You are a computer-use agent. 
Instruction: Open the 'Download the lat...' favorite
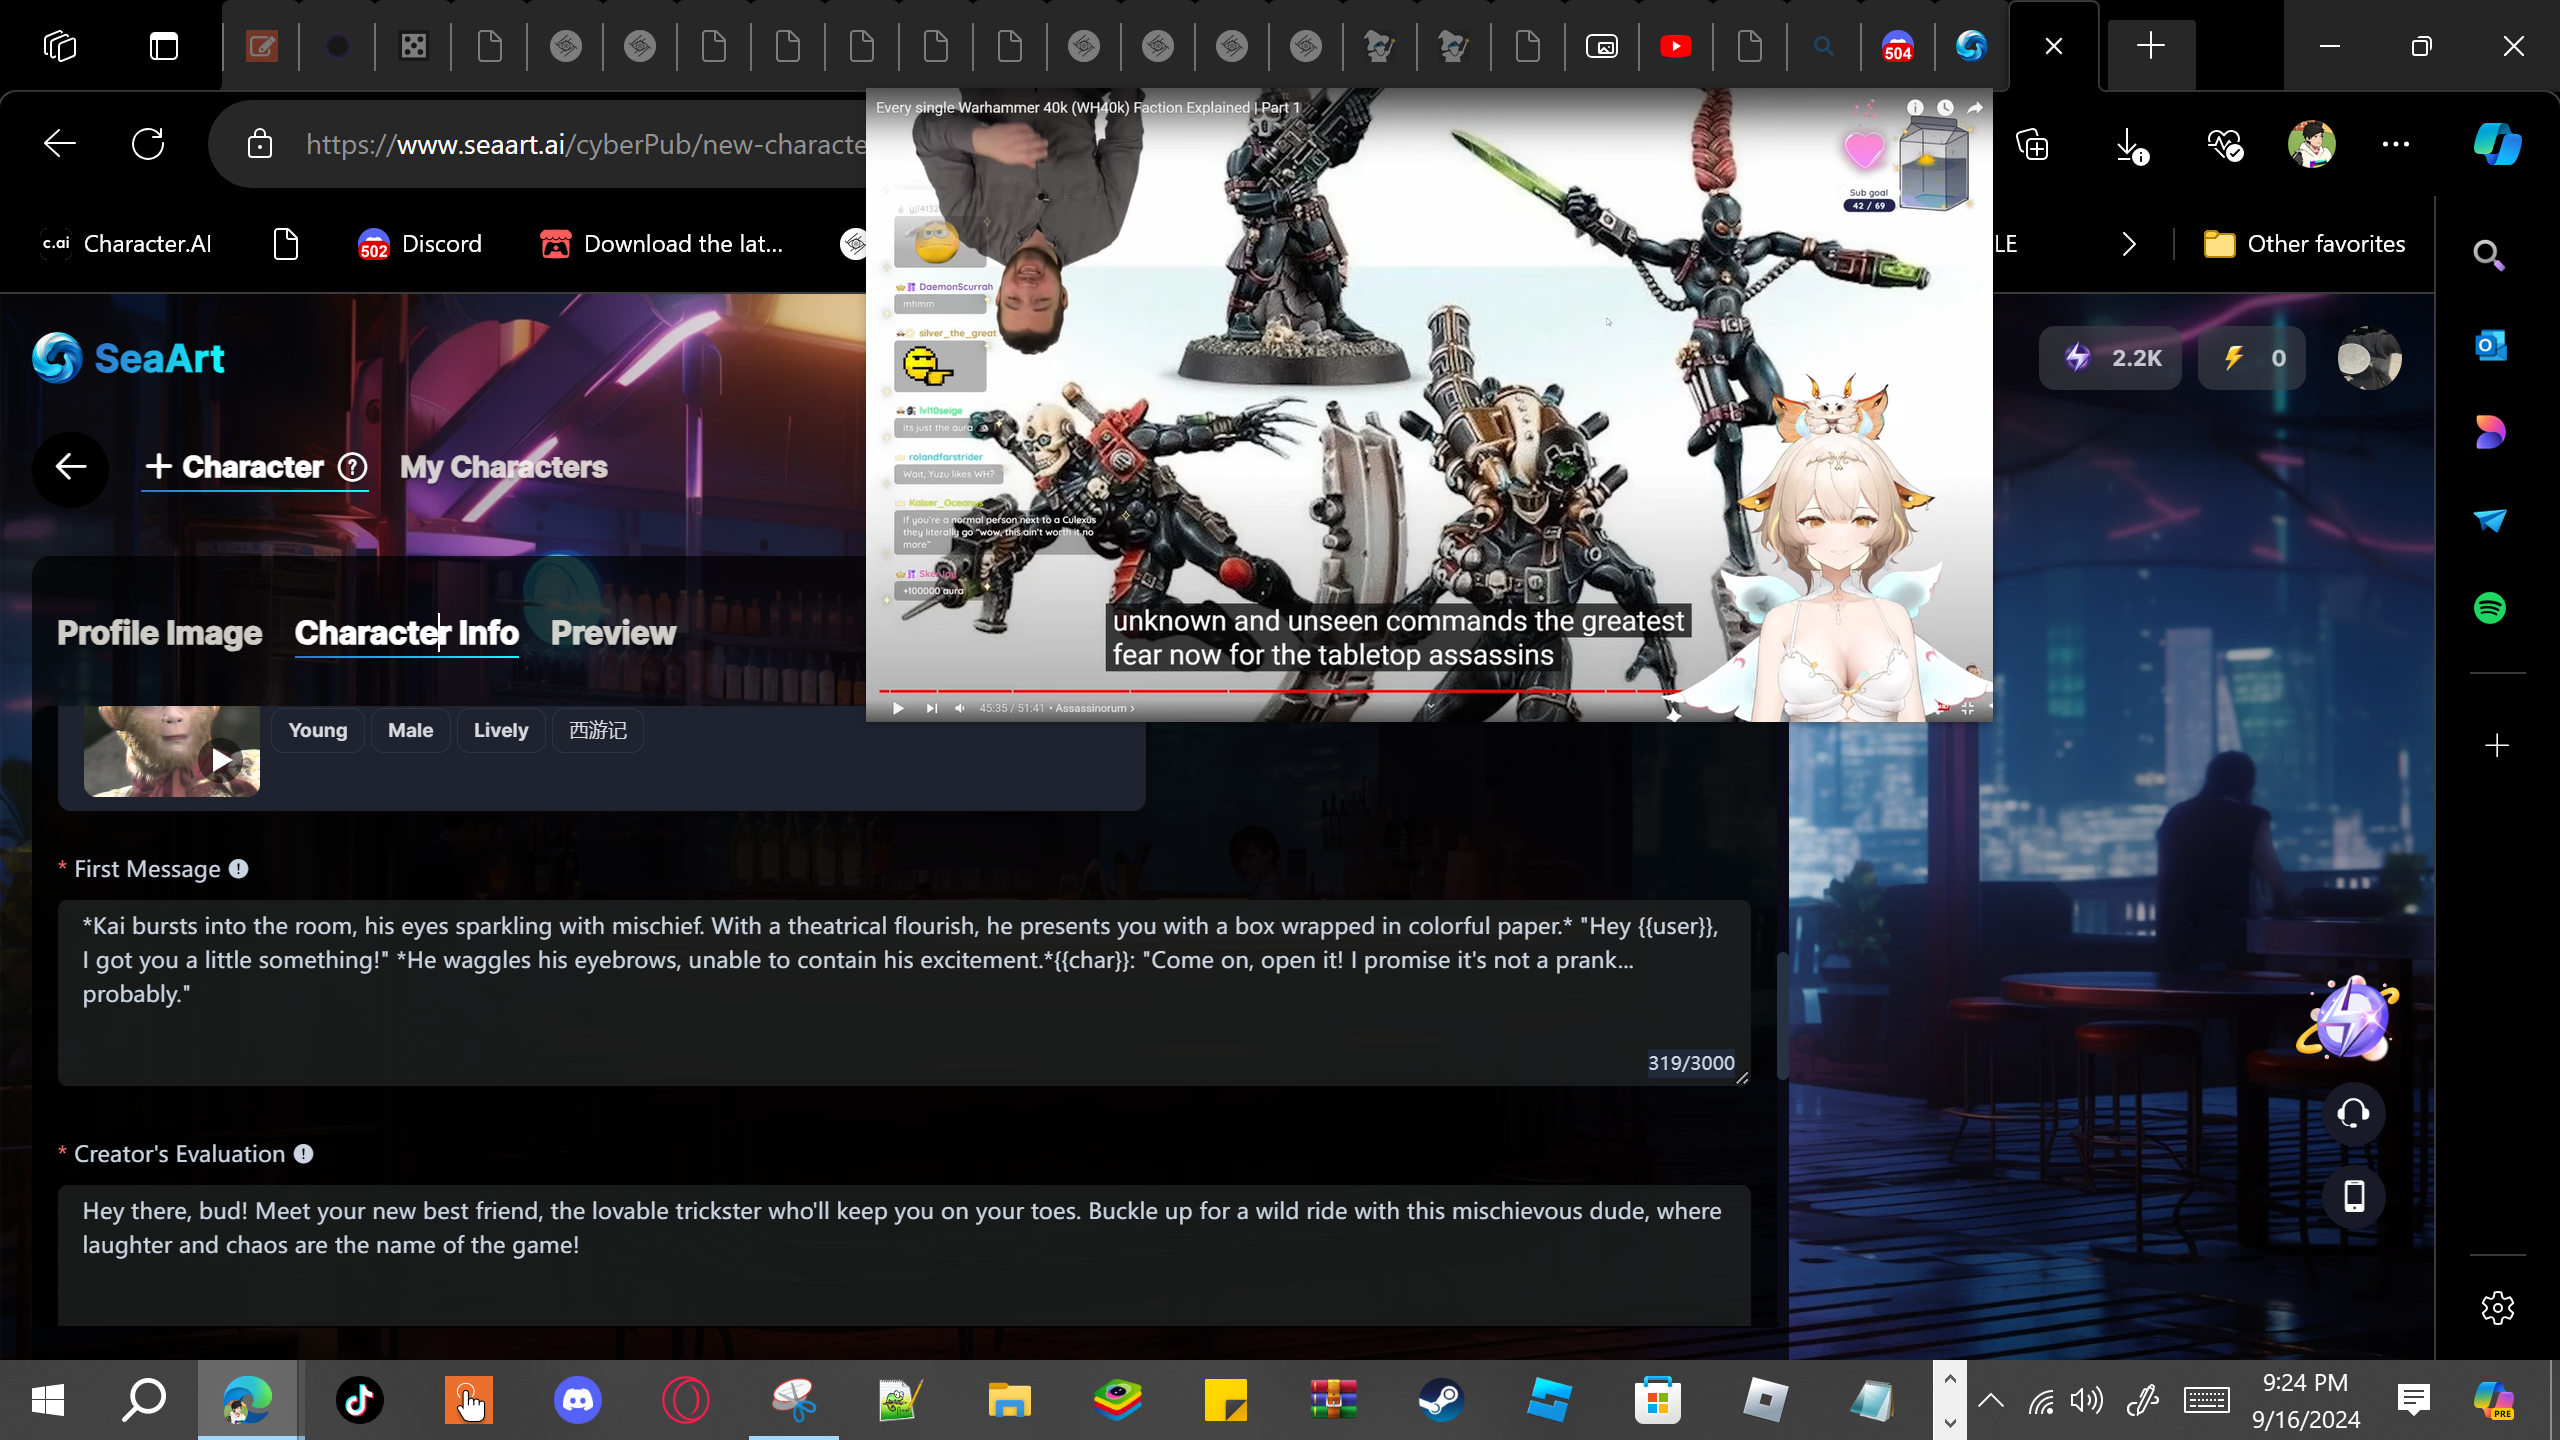[x=661, y=244]
